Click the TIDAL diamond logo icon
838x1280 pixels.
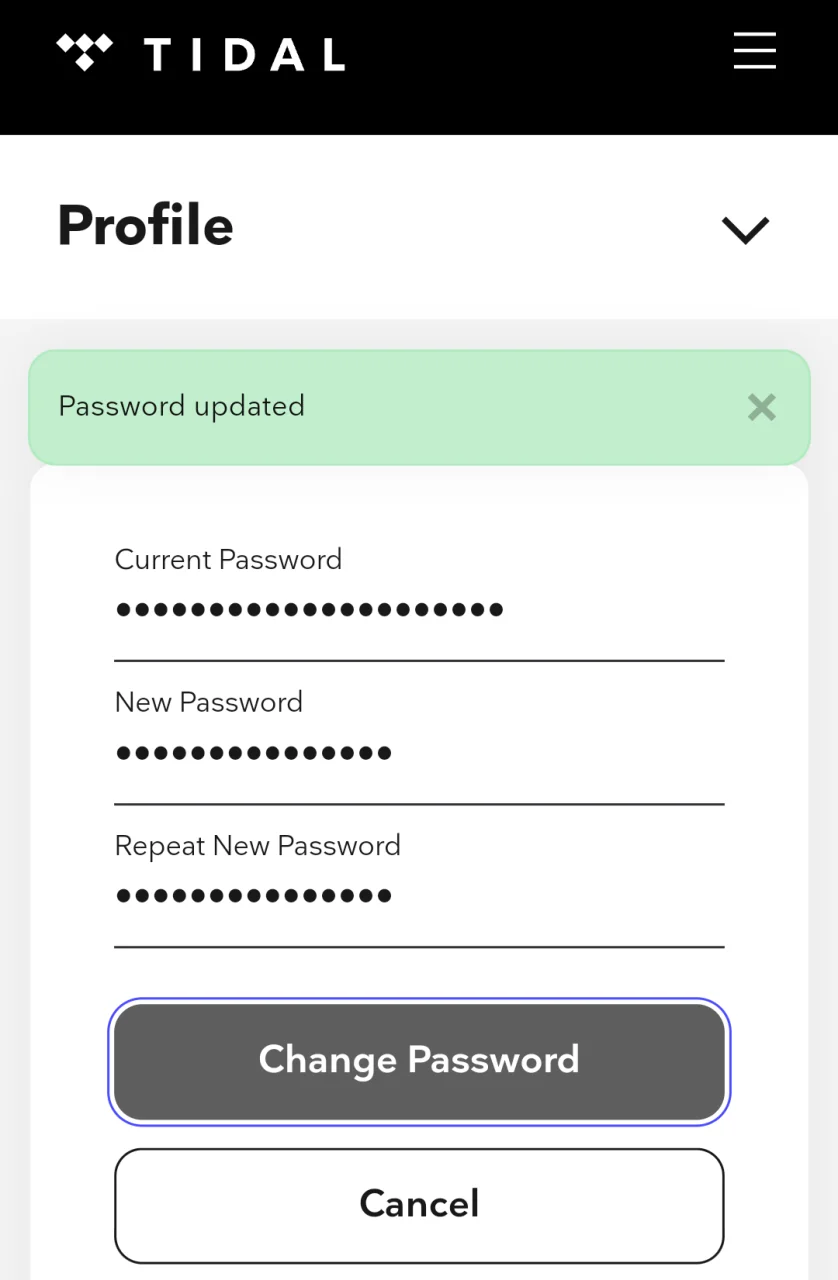[x=84, y=52]
